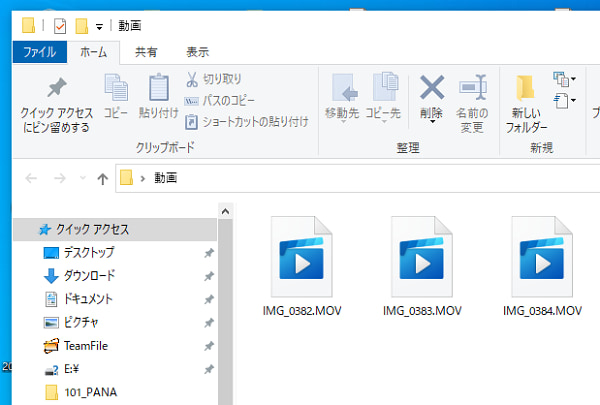Open Customize Quick Access Toolbar dropdown
The width and height of the screenshot is (600, 405).
[99, 27]
